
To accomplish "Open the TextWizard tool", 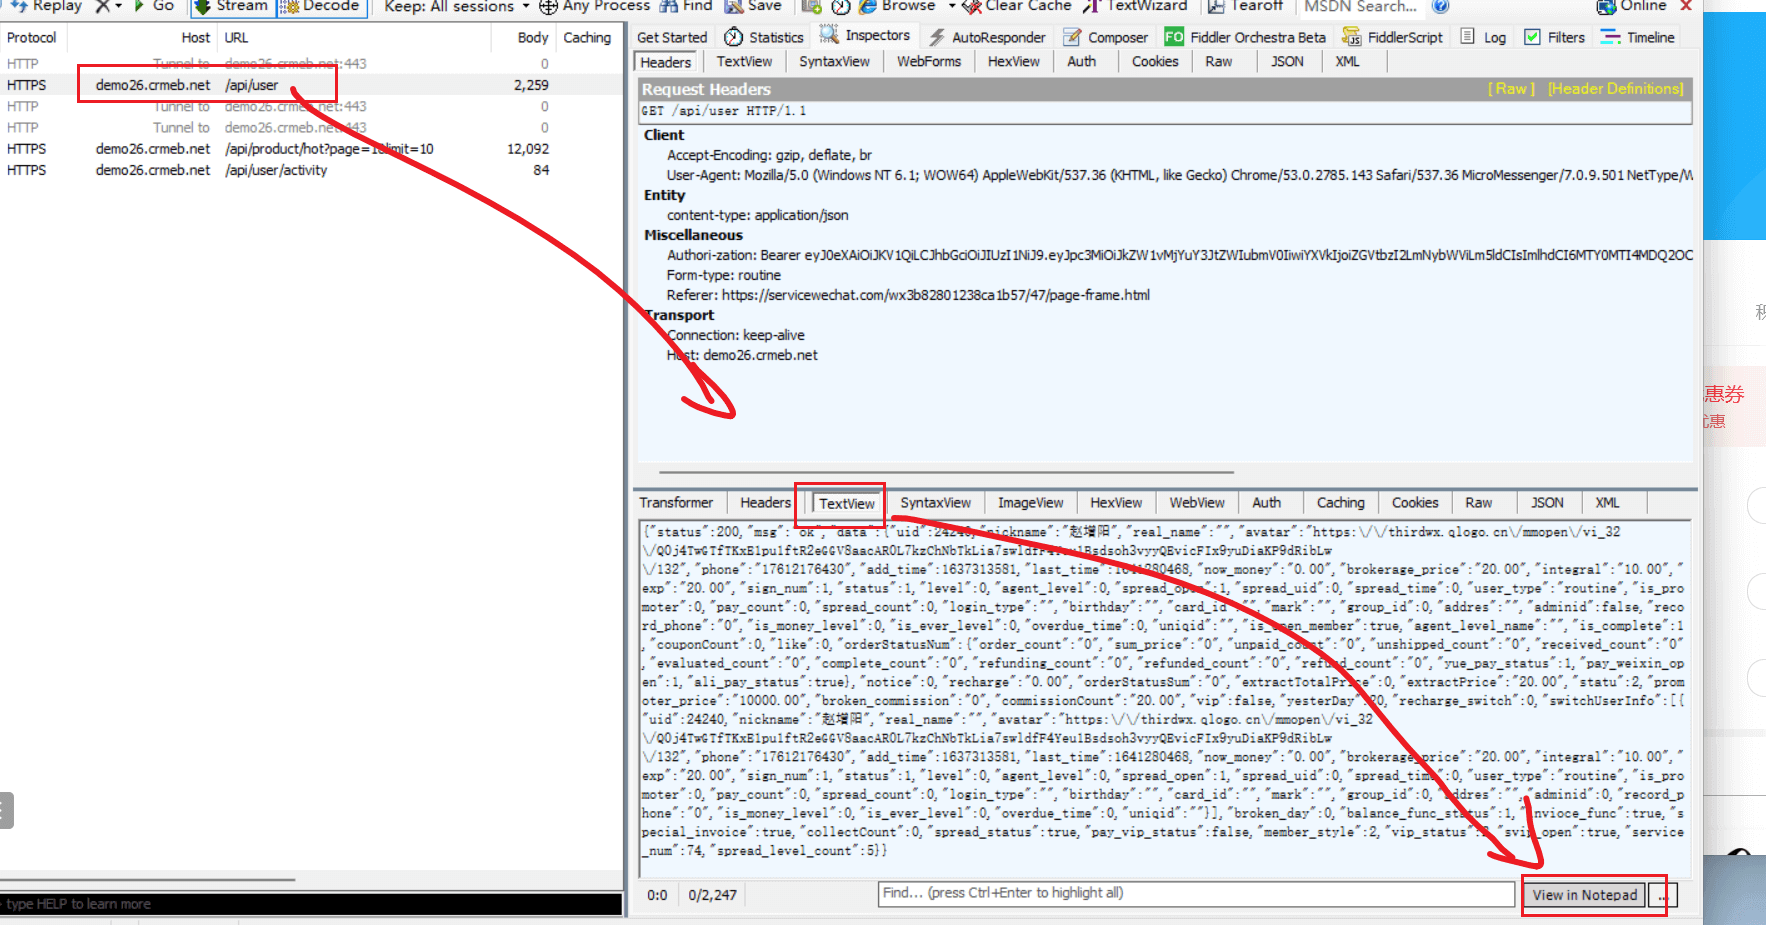I will [1135, 6].
